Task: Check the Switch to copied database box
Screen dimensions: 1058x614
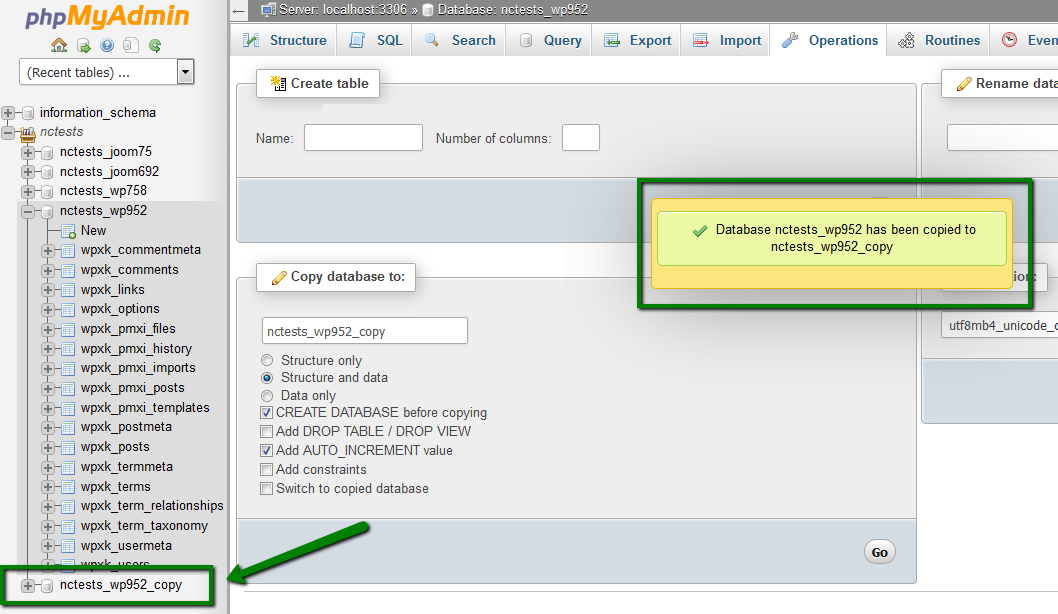Action: pos(267,489)
